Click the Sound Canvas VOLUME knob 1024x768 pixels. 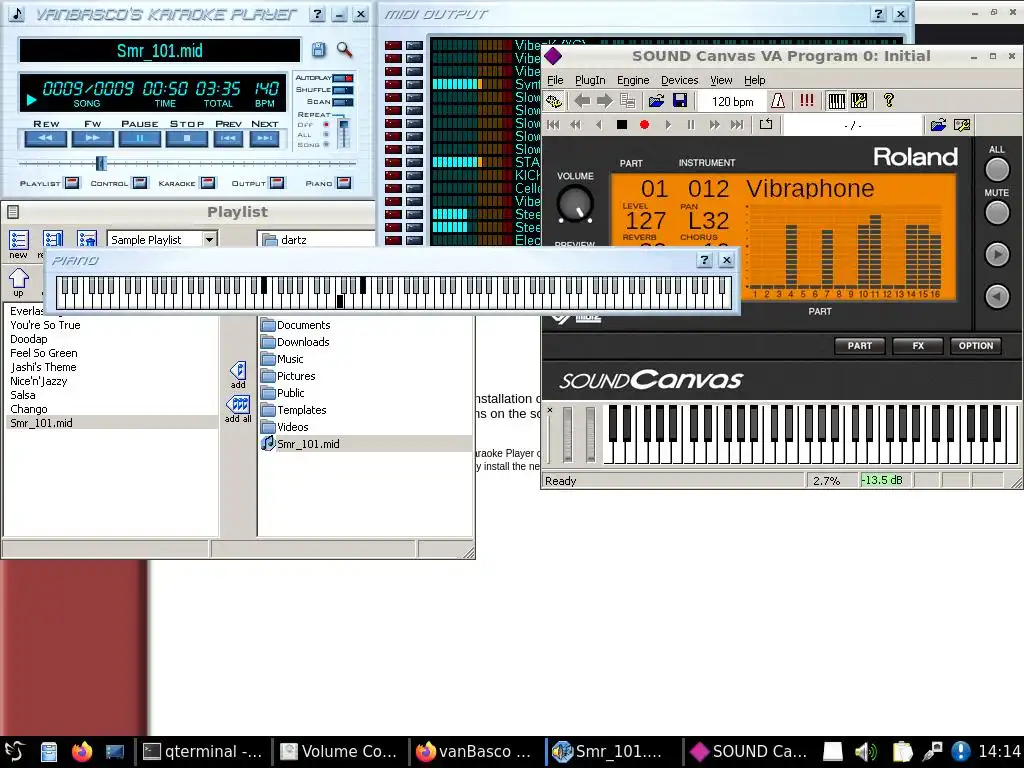click(575, 203)
